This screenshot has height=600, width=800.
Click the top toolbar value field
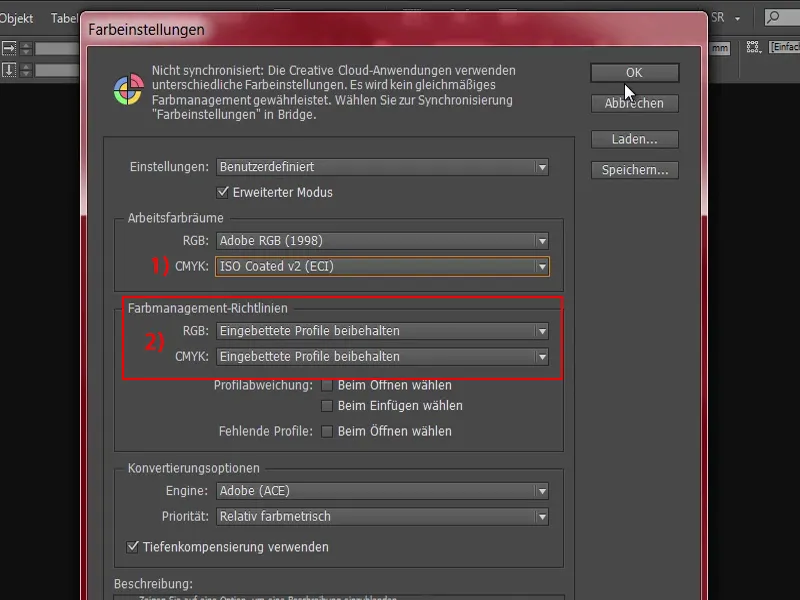[x=57, y=48]
